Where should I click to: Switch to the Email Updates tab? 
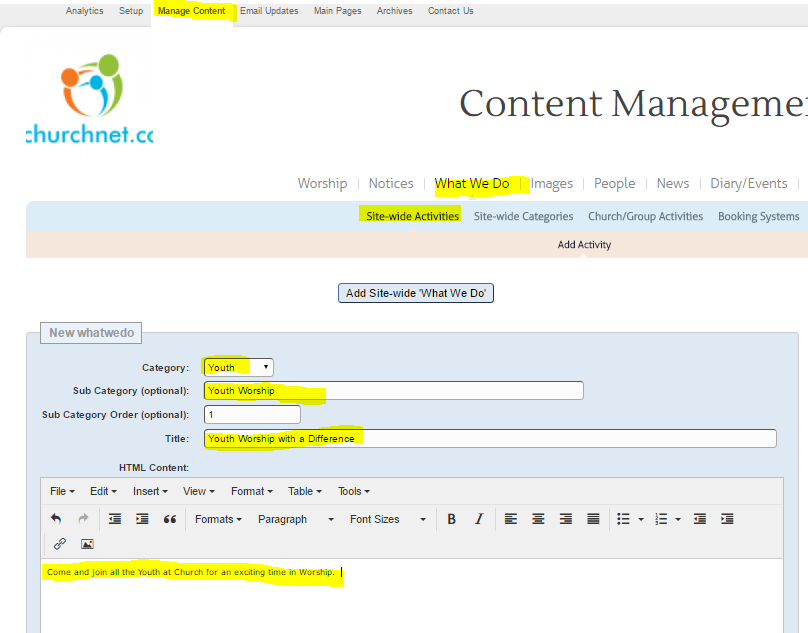[269, 11]
